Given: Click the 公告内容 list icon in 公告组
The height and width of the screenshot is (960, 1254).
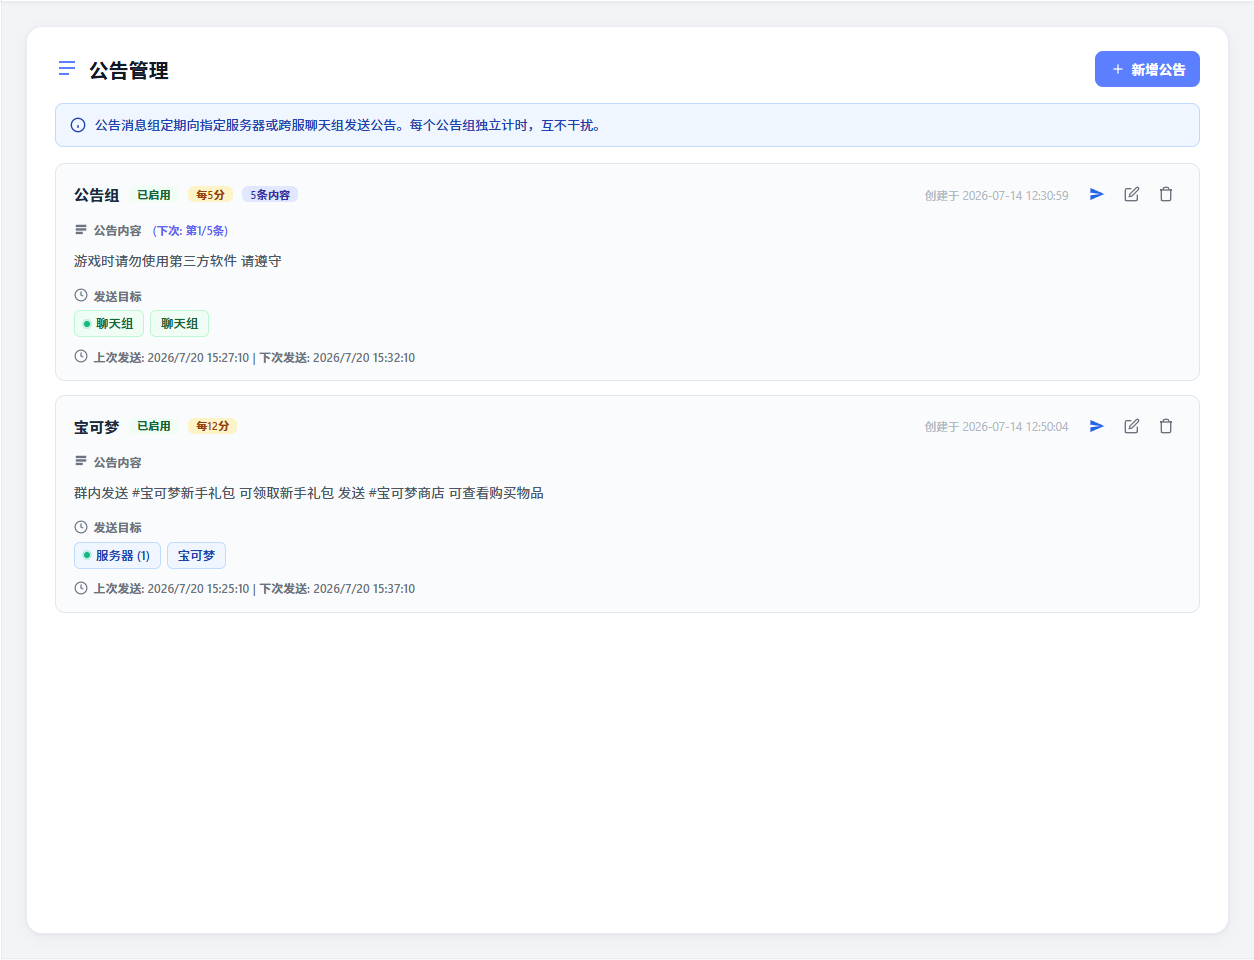Looking at the screenshot, I should pos(81,230).
